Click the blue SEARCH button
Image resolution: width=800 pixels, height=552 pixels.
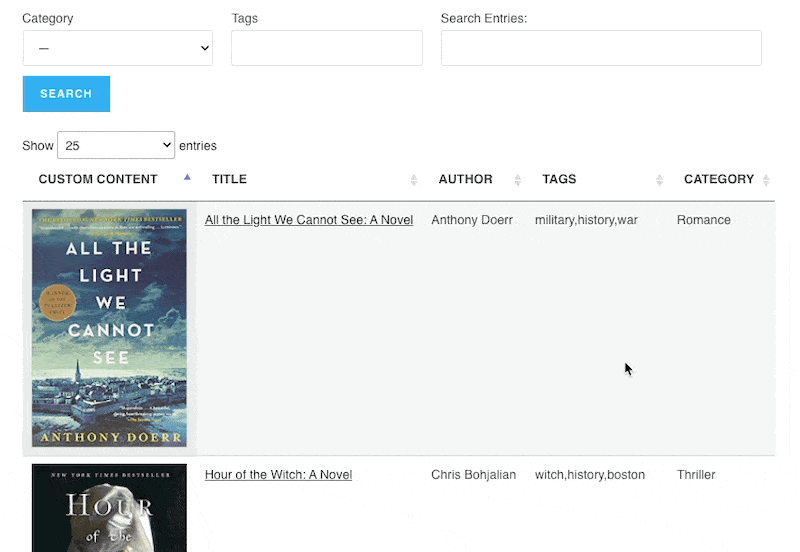tap(66, 94)
